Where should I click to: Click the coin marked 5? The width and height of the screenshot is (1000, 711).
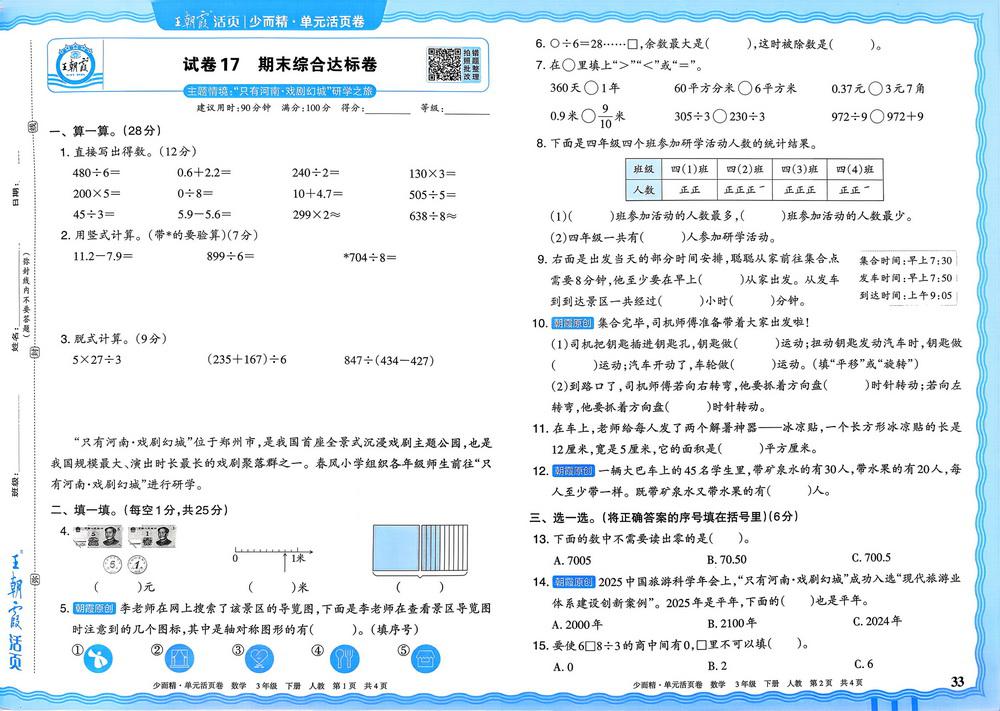(112, 564)
